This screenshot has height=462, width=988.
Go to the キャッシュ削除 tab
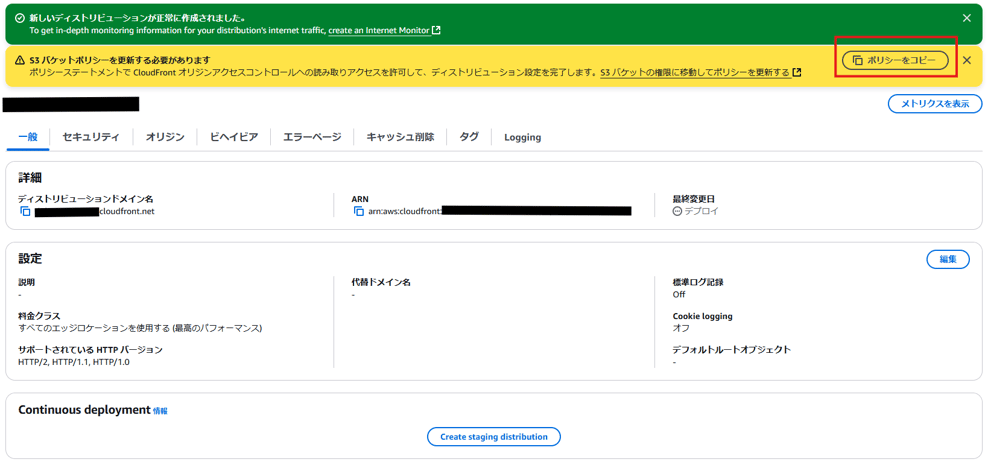400,137
